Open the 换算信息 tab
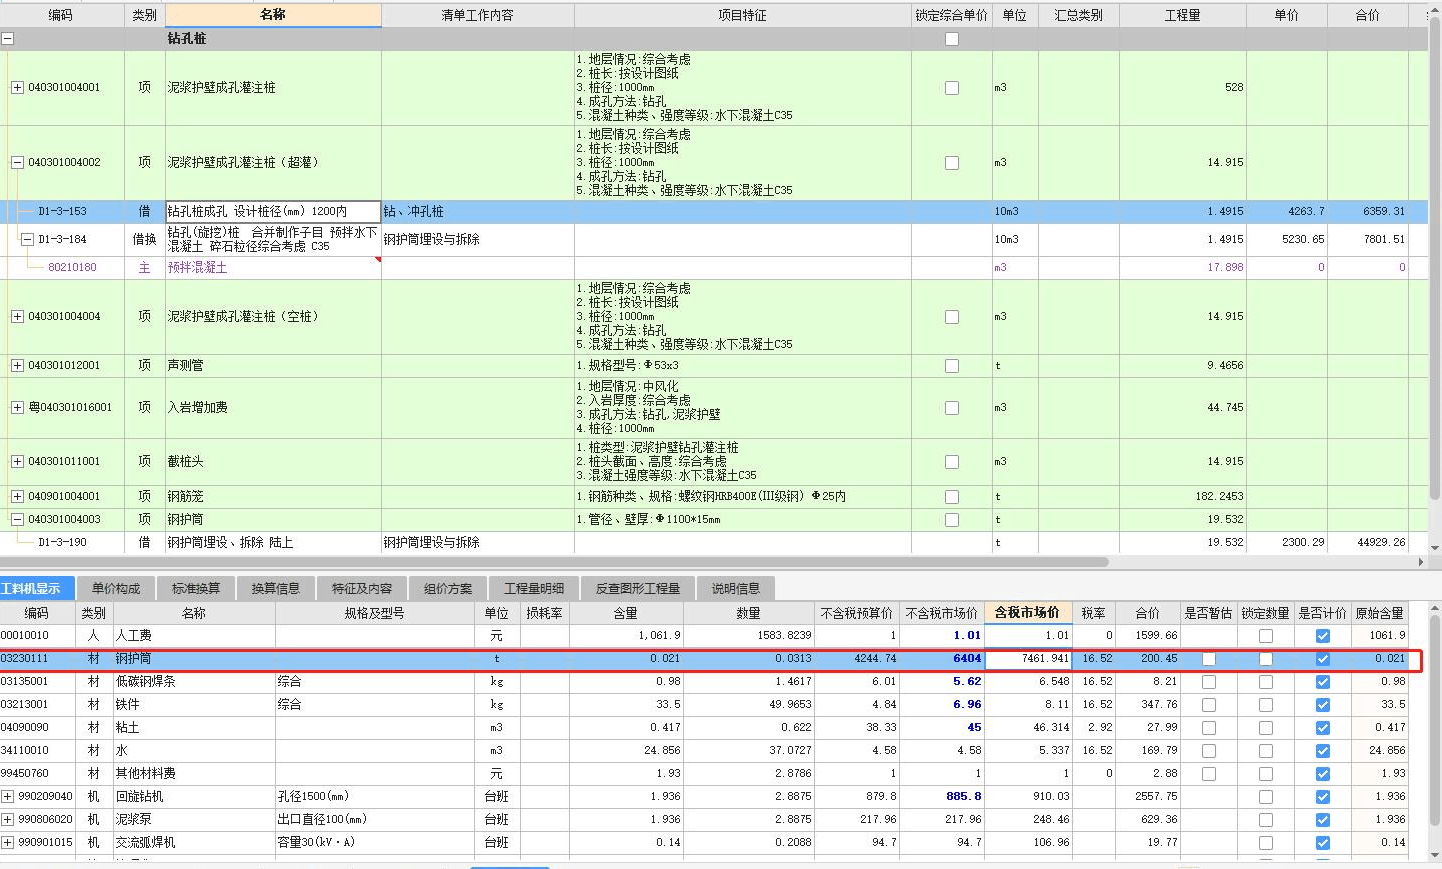The height and width of the screenshot is (869, 1442). click(x=276, y=588)
